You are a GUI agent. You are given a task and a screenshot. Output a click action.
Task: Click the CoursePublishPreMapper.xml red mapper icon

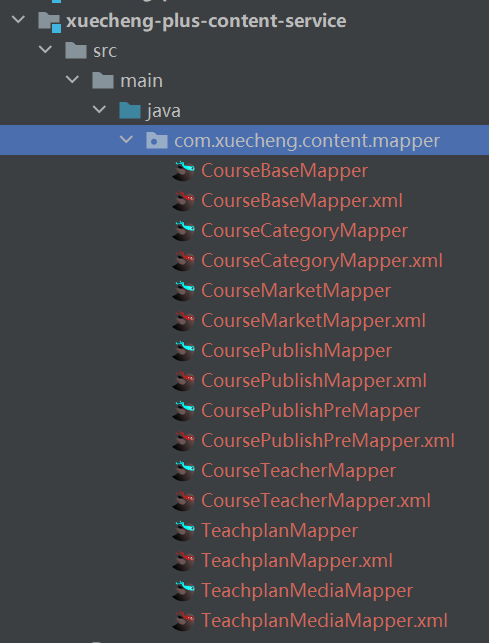tap(183, 441)
